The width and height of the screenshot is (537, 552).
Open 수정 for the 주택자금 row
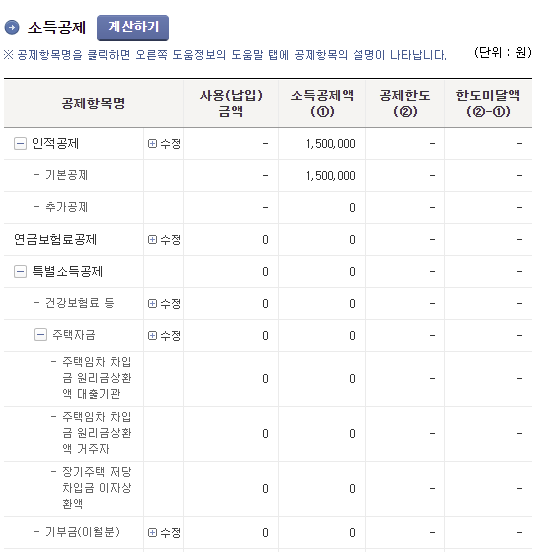click(164, 335)
